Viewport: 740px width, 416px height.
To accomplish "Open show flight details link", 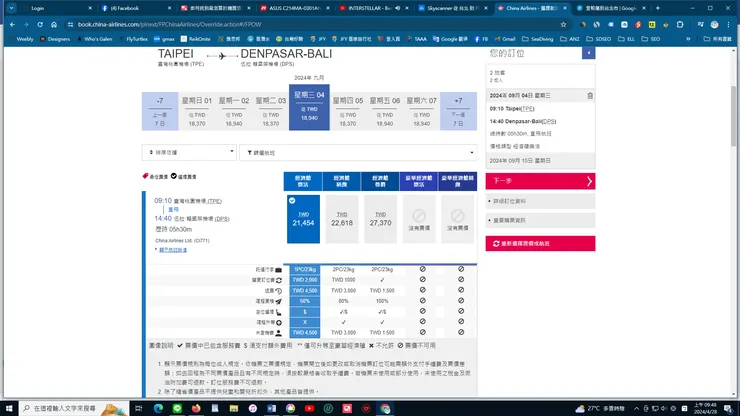I will click(173, 250).
